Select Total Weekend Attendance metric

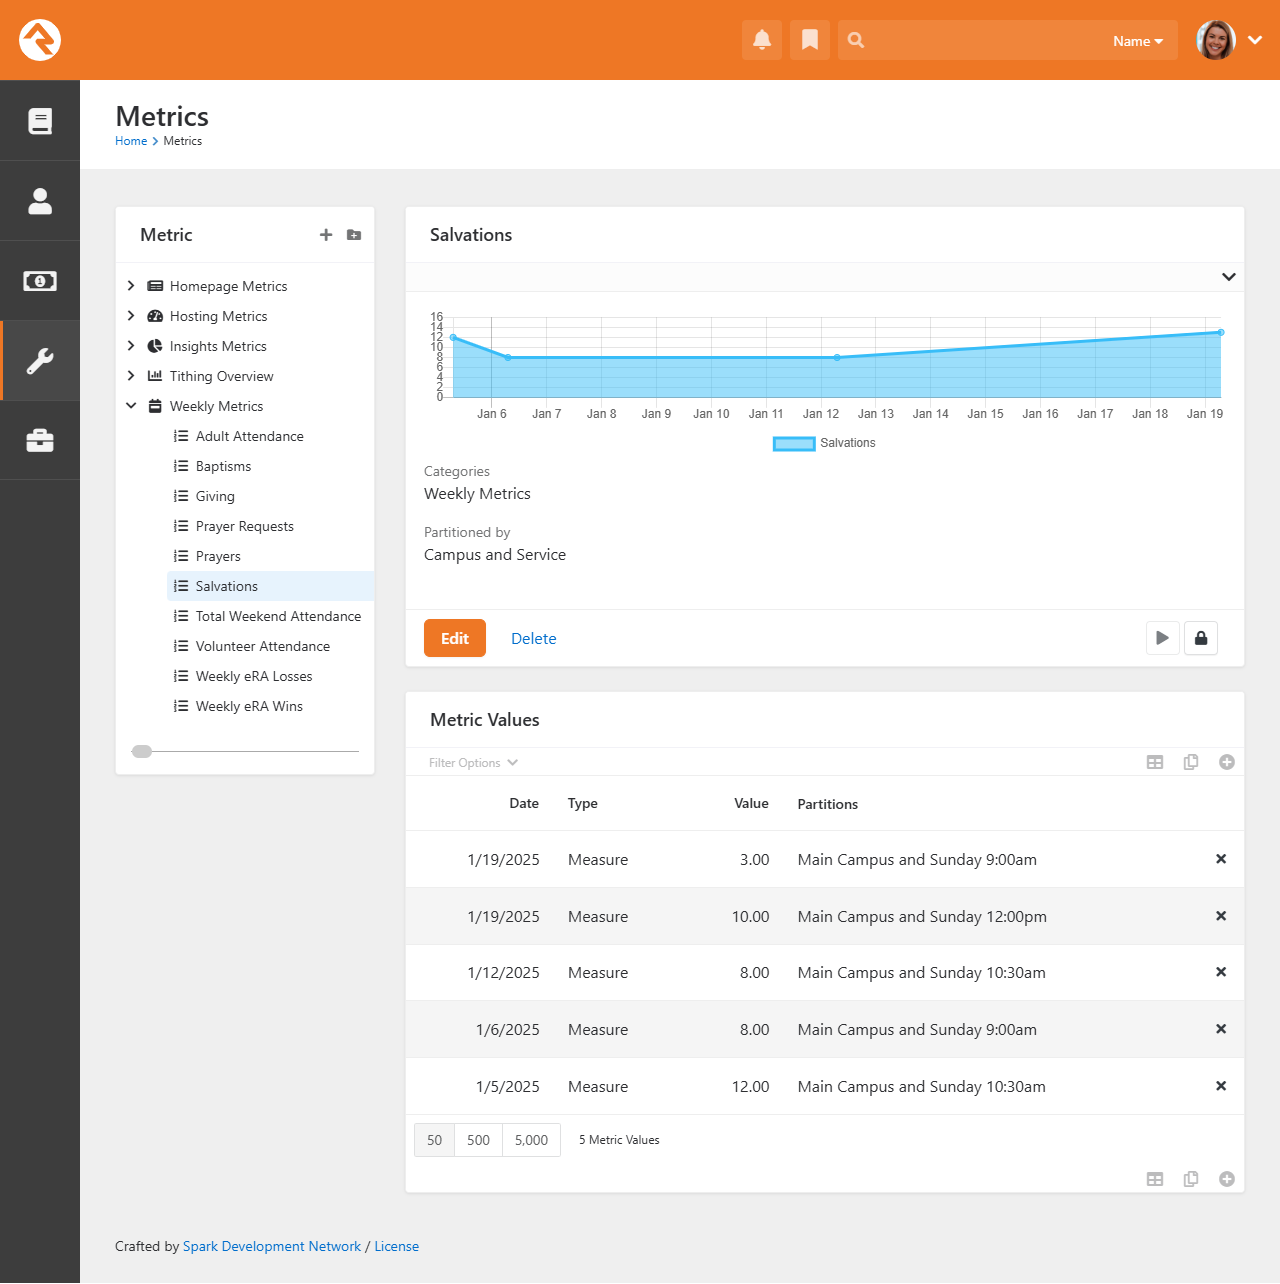(278, 616)
